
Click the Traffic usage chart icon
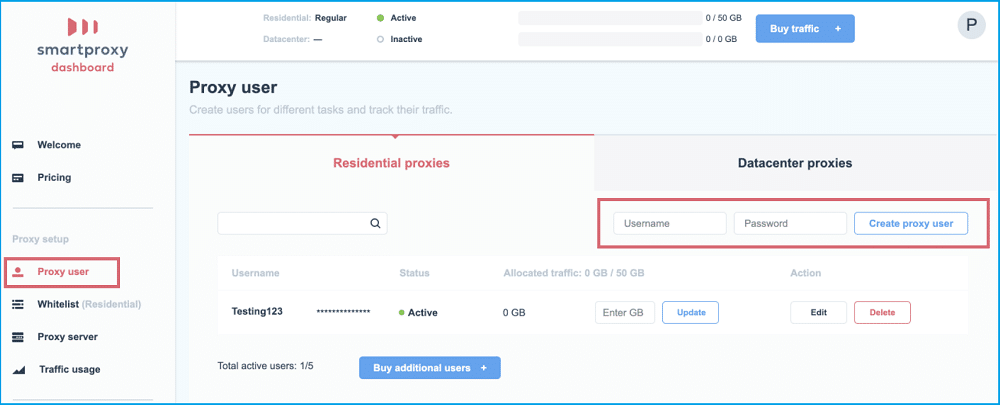coord(18,369)
